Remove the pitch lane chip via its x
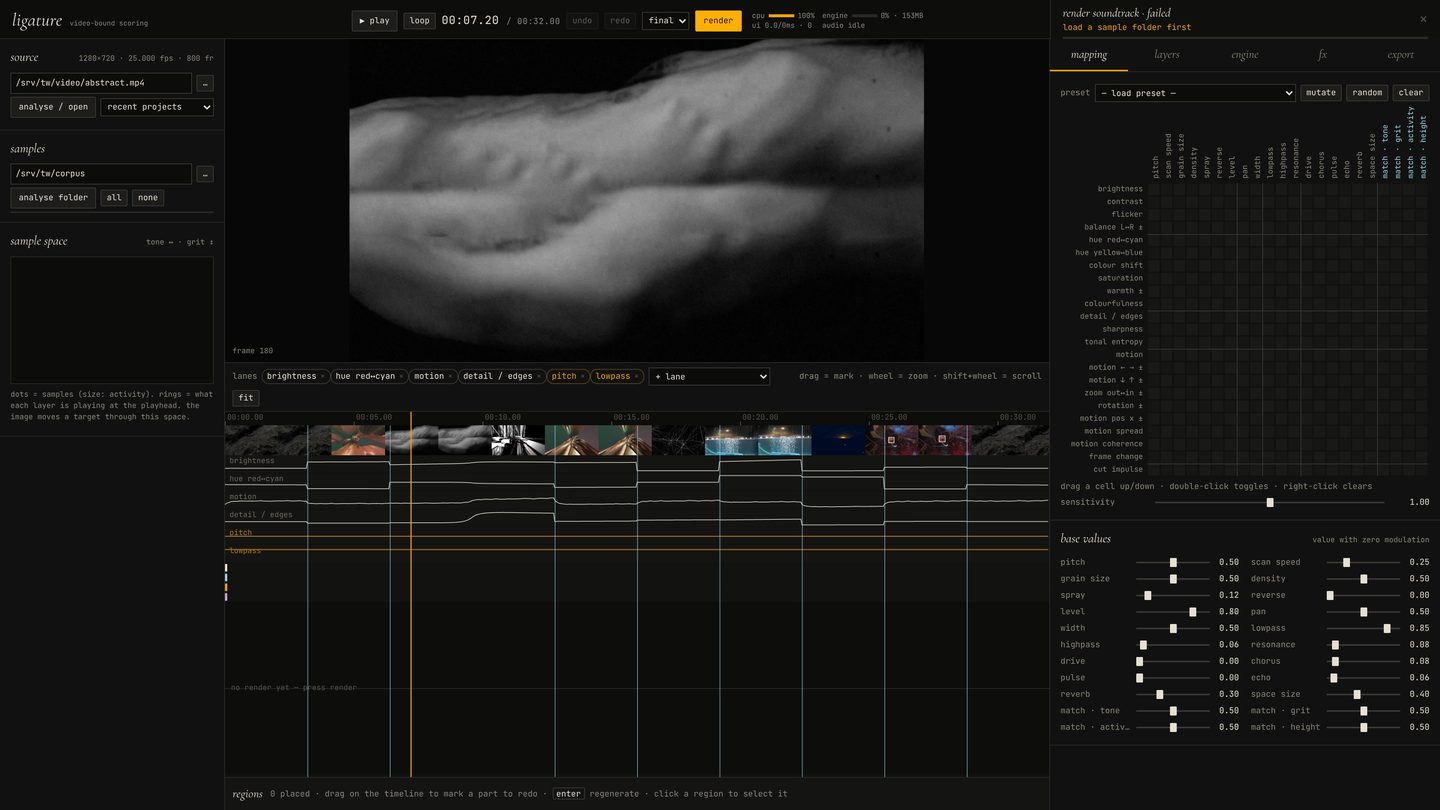The height and width of the screenshot is (810, 1440). 583,377
